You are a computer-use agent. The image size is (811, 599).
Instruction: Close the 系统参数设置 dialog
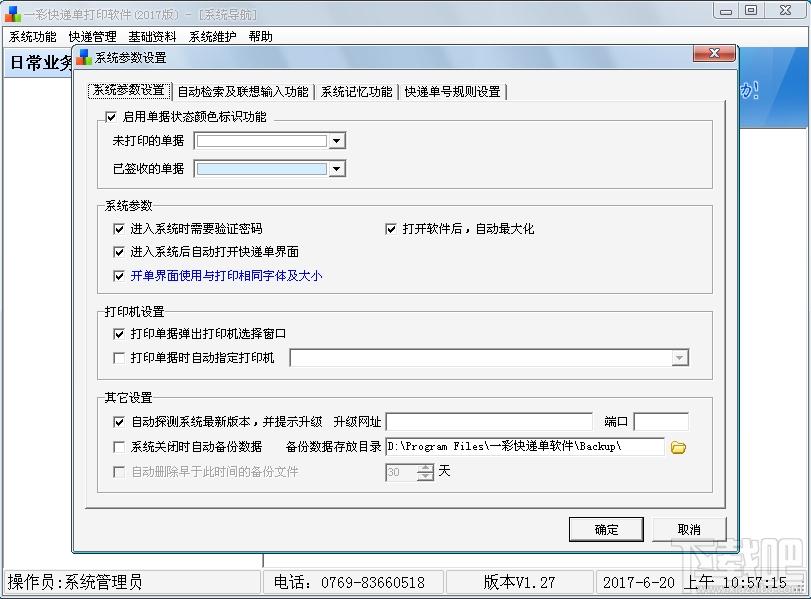coord(714,53)
